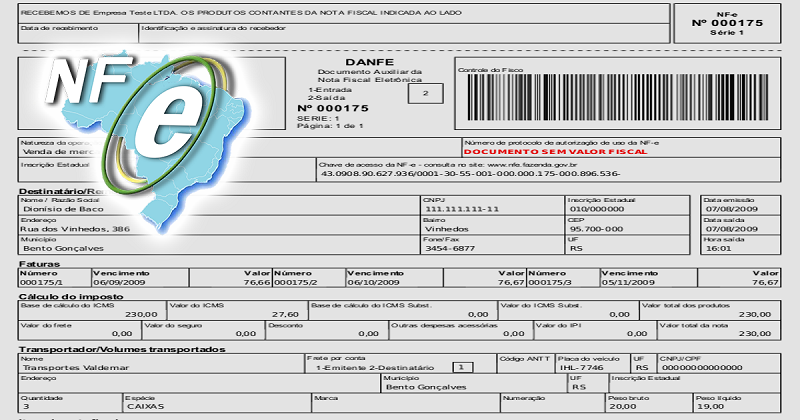800x420 pixels.
Task: Select the carrier name Transportes Valdemar
Action: (76, 367)
